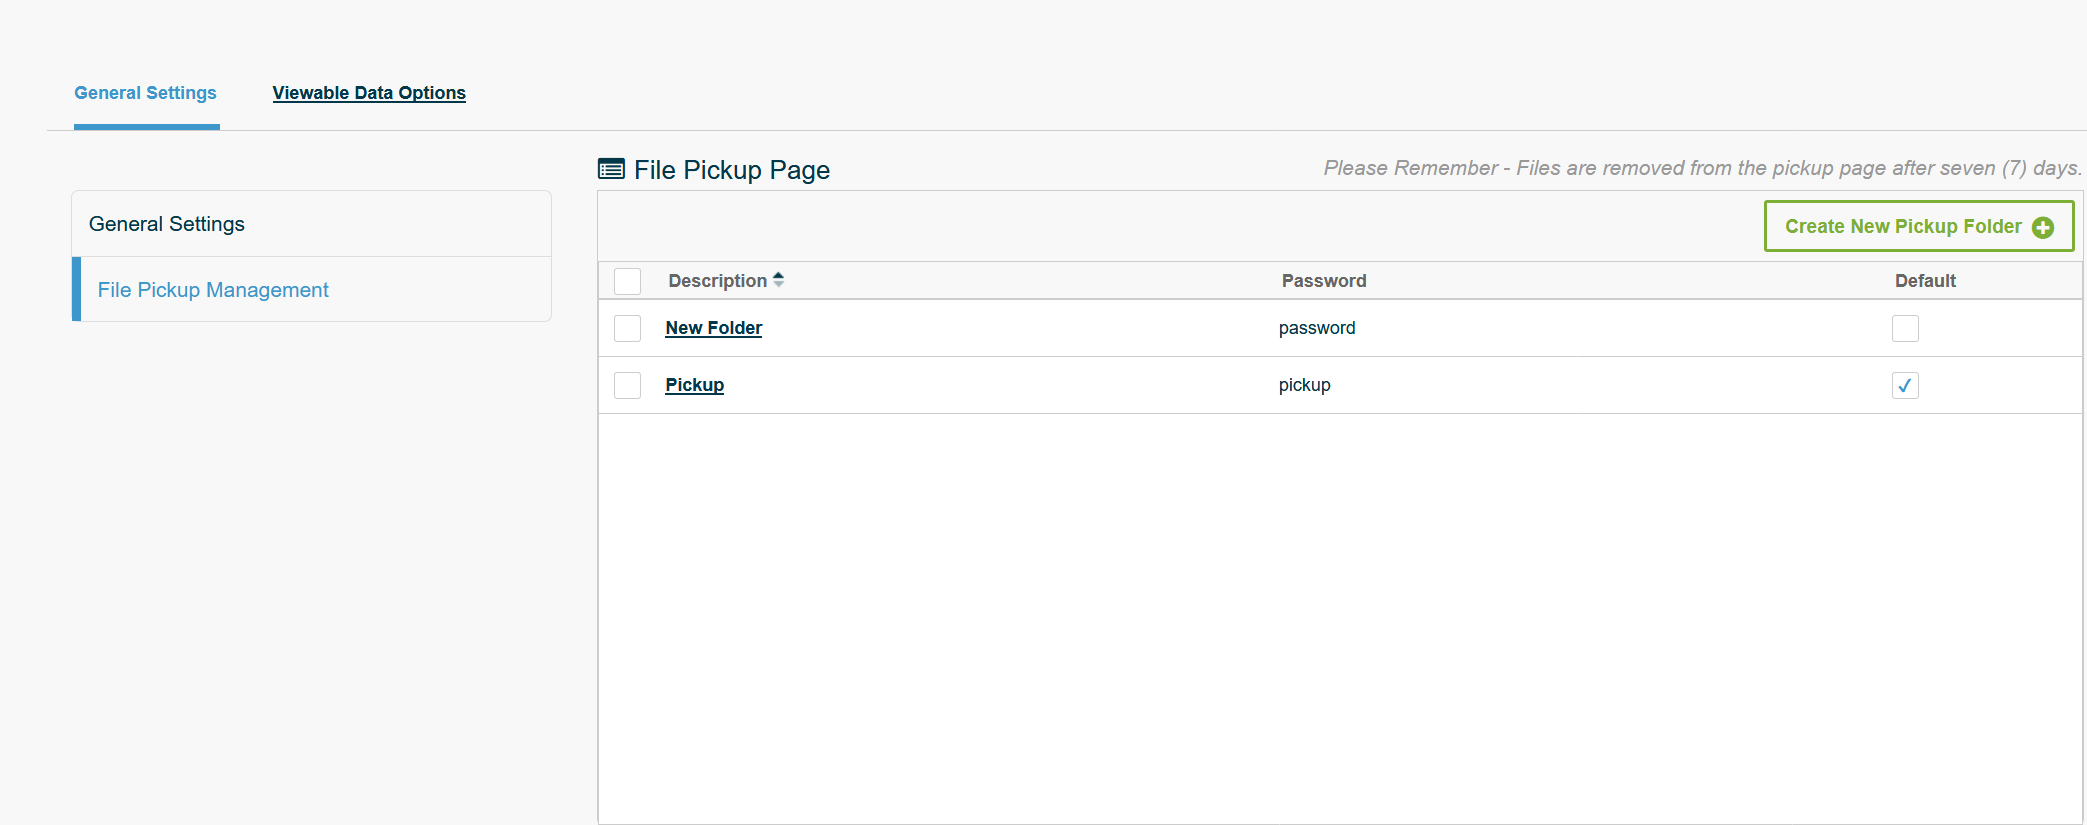Select the General Settings tab
This screenshot has height=825, width=2087.
click(145, 92)
